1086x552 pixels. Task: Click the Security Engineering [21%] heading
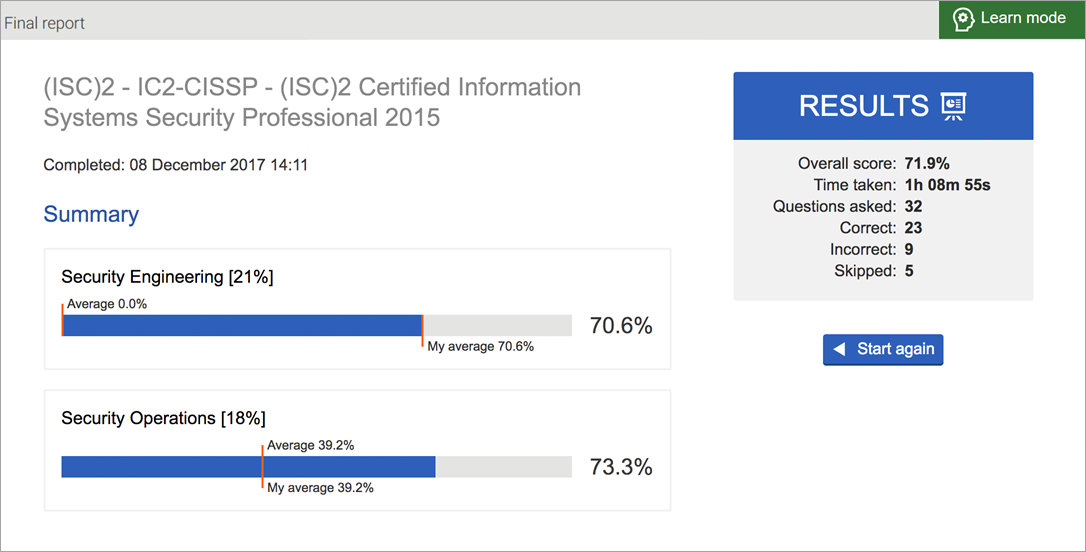pyautogui.click(x=167, y=277)
